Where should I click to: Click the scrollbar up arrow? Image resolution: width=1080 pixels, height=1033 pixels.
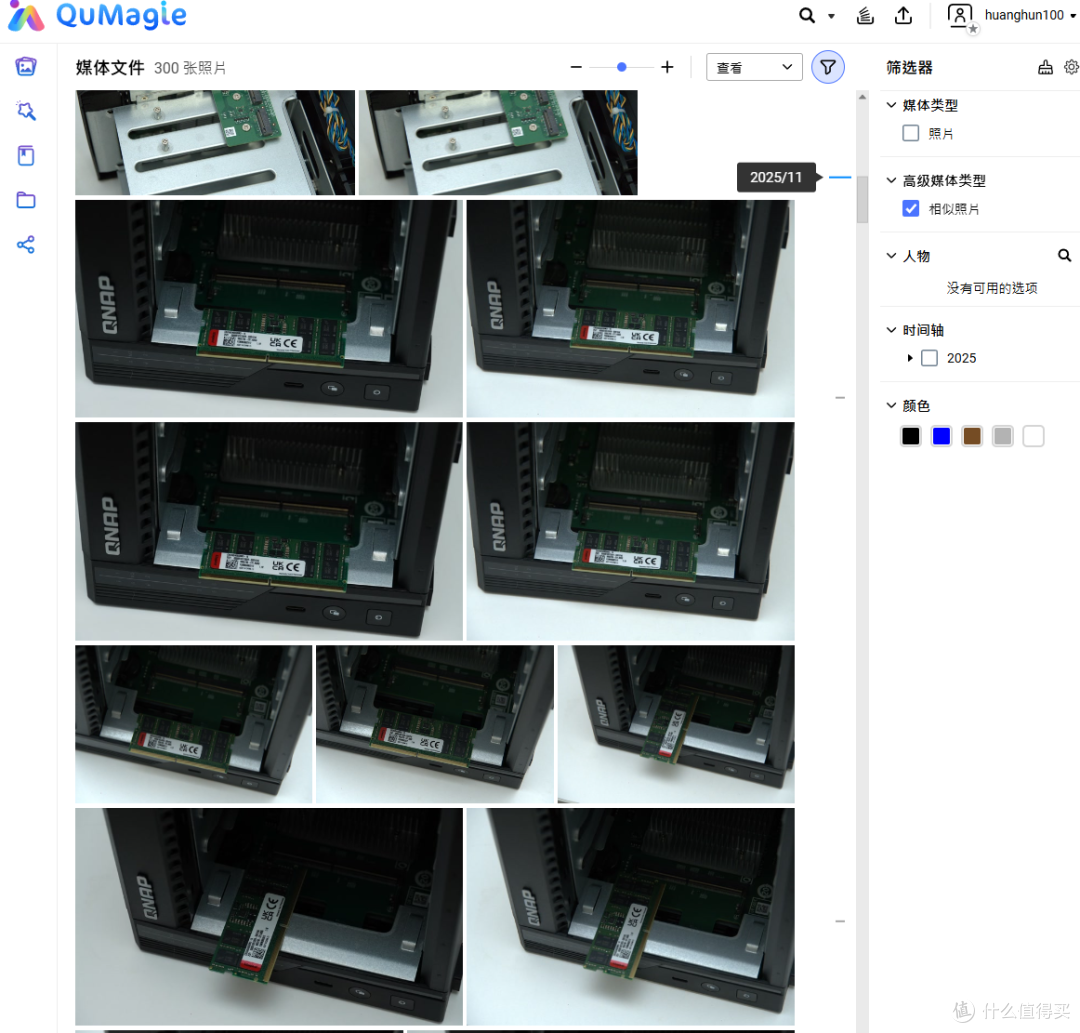tap(862, 97)
